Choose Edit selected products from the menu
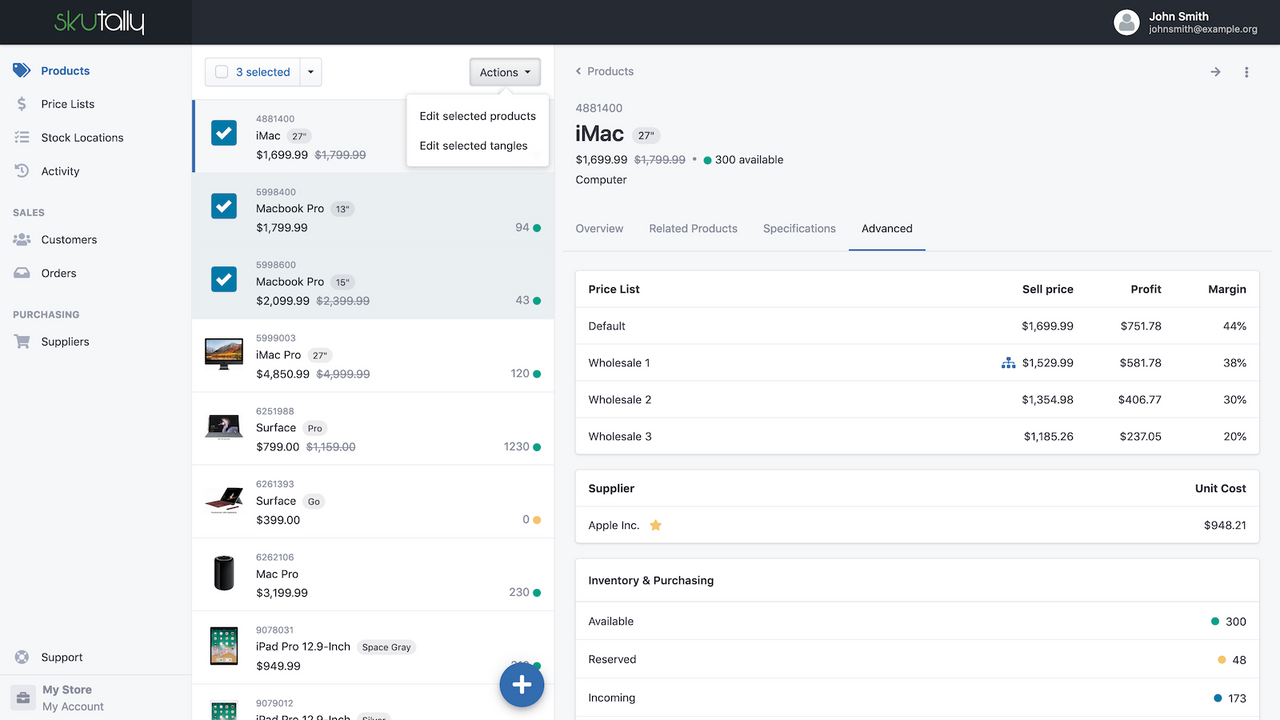This screenshot has height=720, width=1280. (x=477, y=116)
